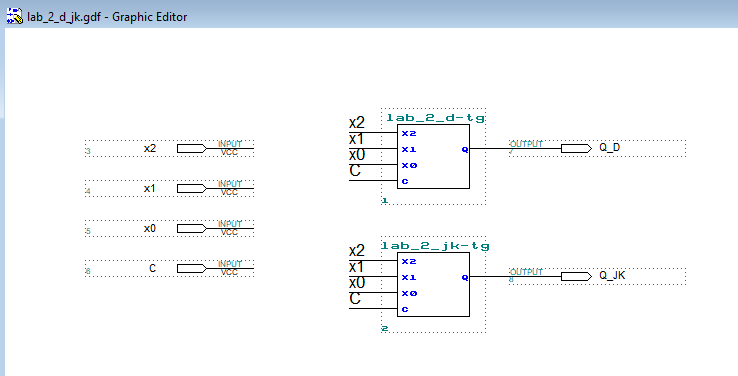
Task: Click the x0 wire label on lab_2_jk-tg
Action: tap(357, 283)
